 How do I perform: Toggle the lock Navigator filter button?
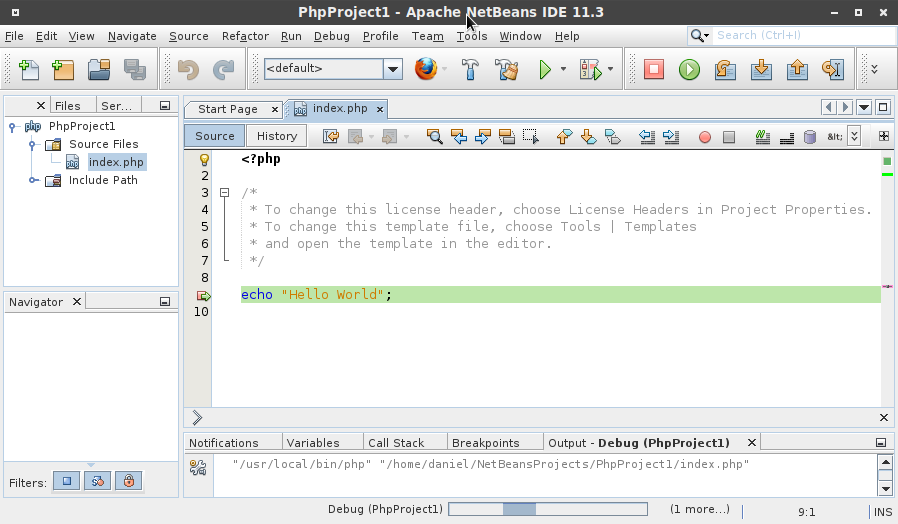click(128, 481)
